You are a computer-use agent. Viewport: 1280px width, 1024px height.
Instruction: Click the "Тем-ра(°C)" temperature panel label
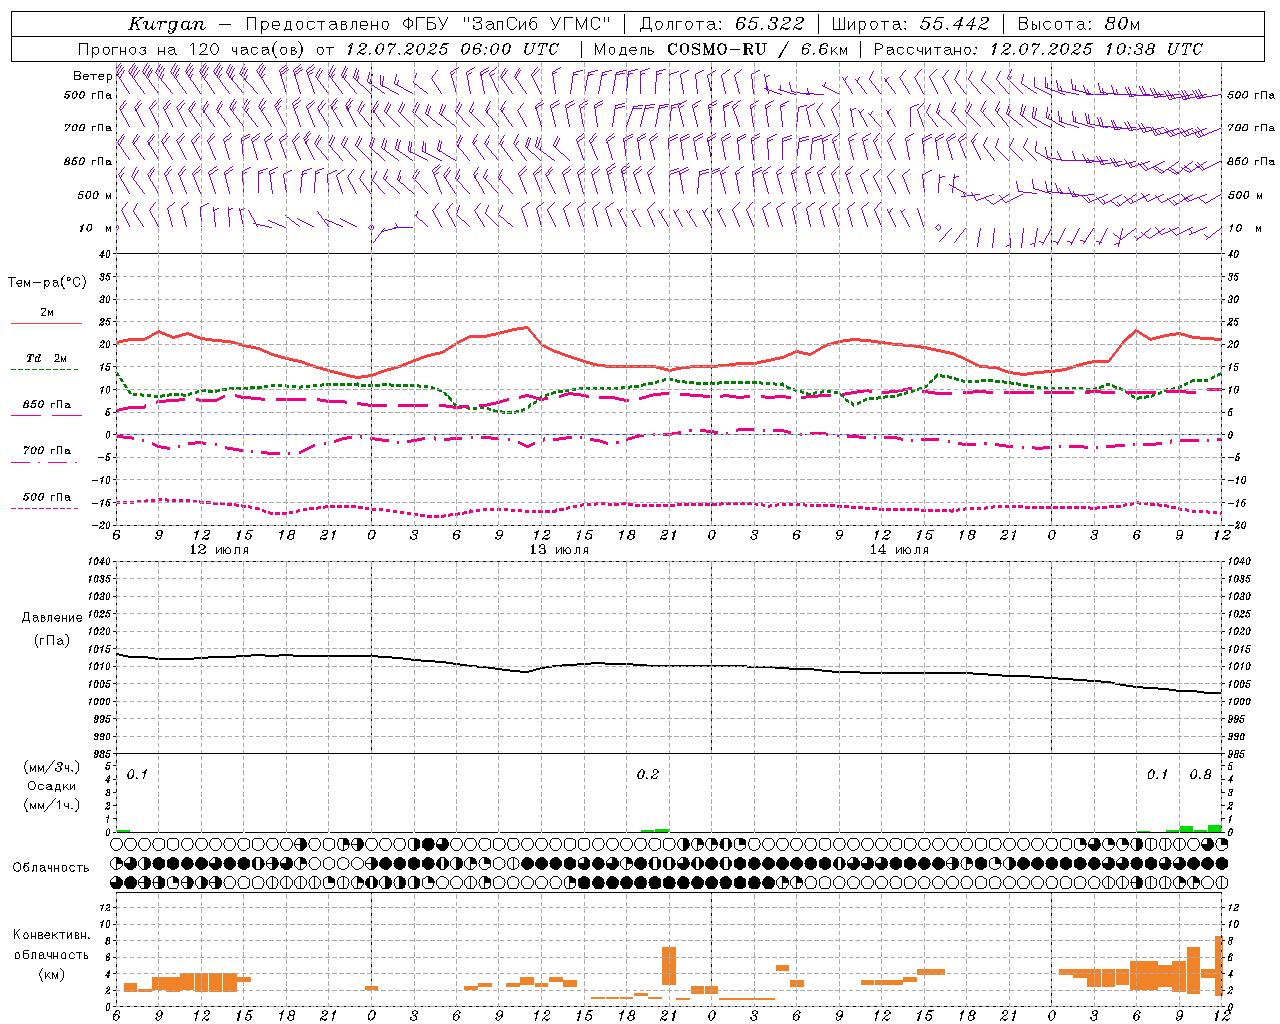(x=47, y=283)
